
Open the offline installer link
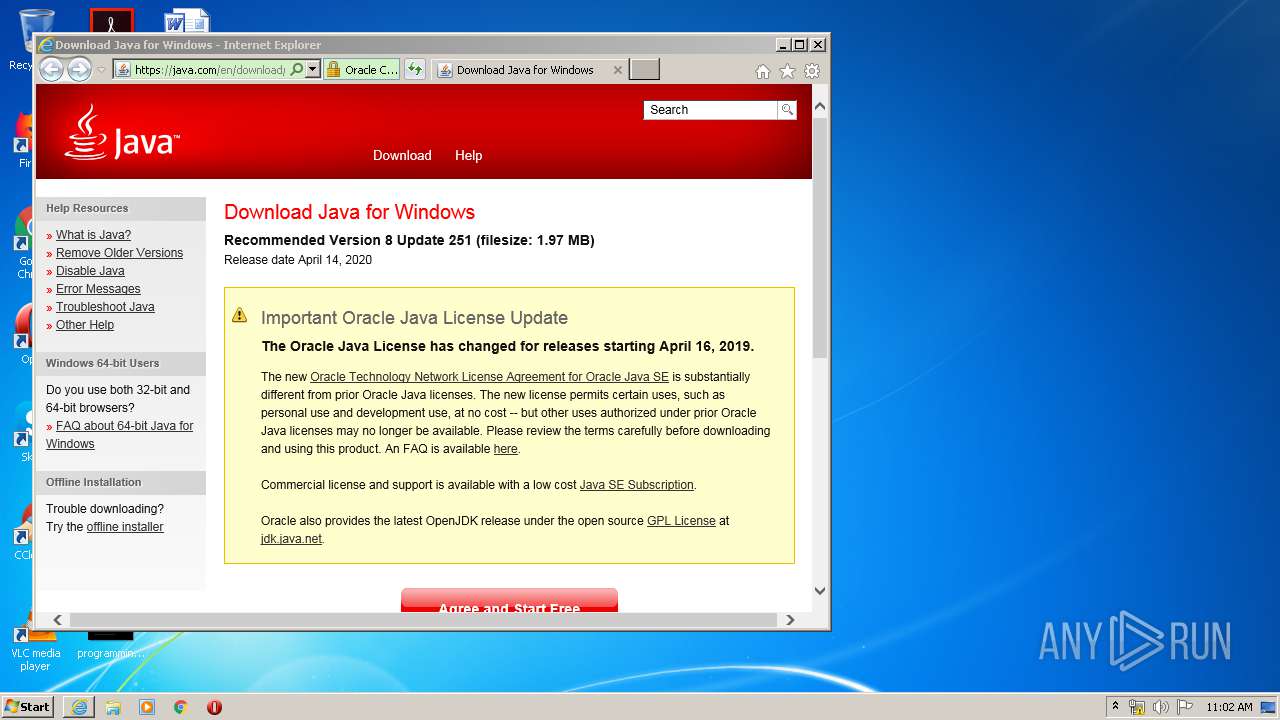[125, 527]
